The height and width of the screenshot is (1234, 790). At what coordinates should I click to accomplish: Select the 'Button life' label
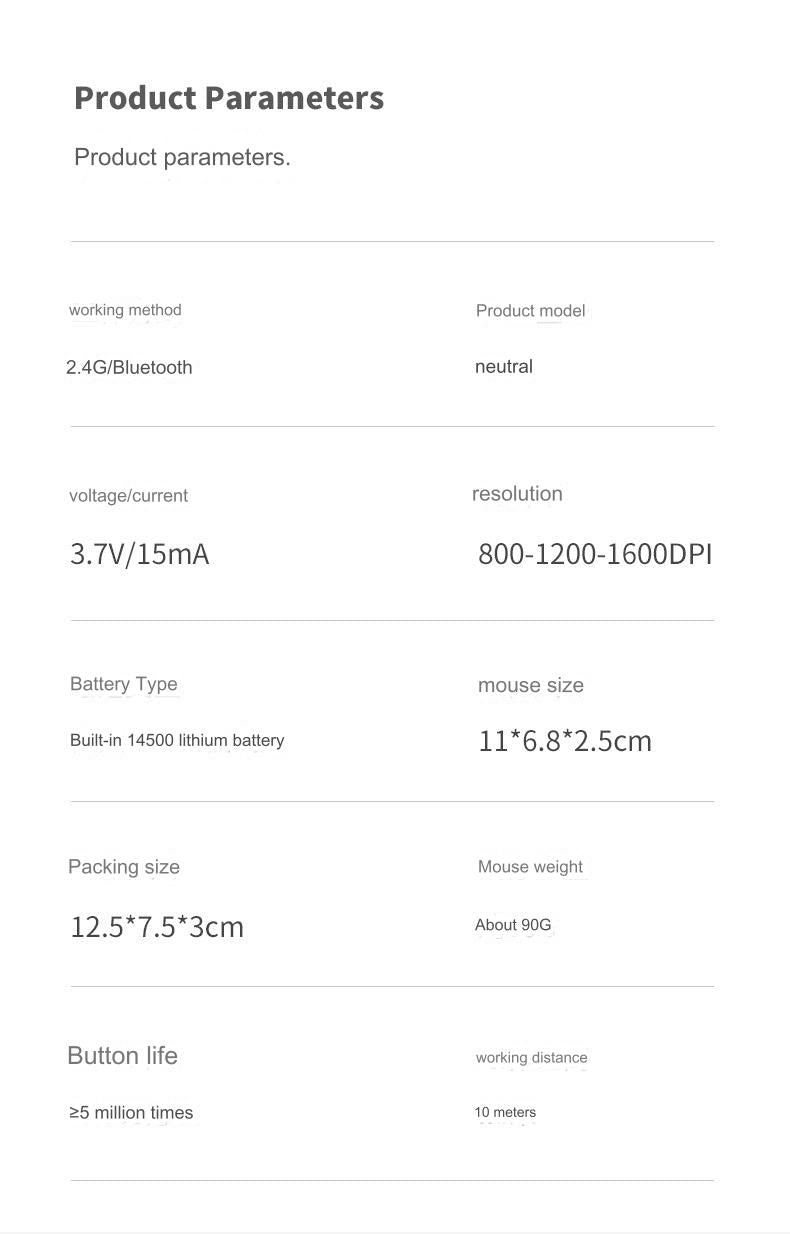pyautogui.click(x=122, y=1056)
